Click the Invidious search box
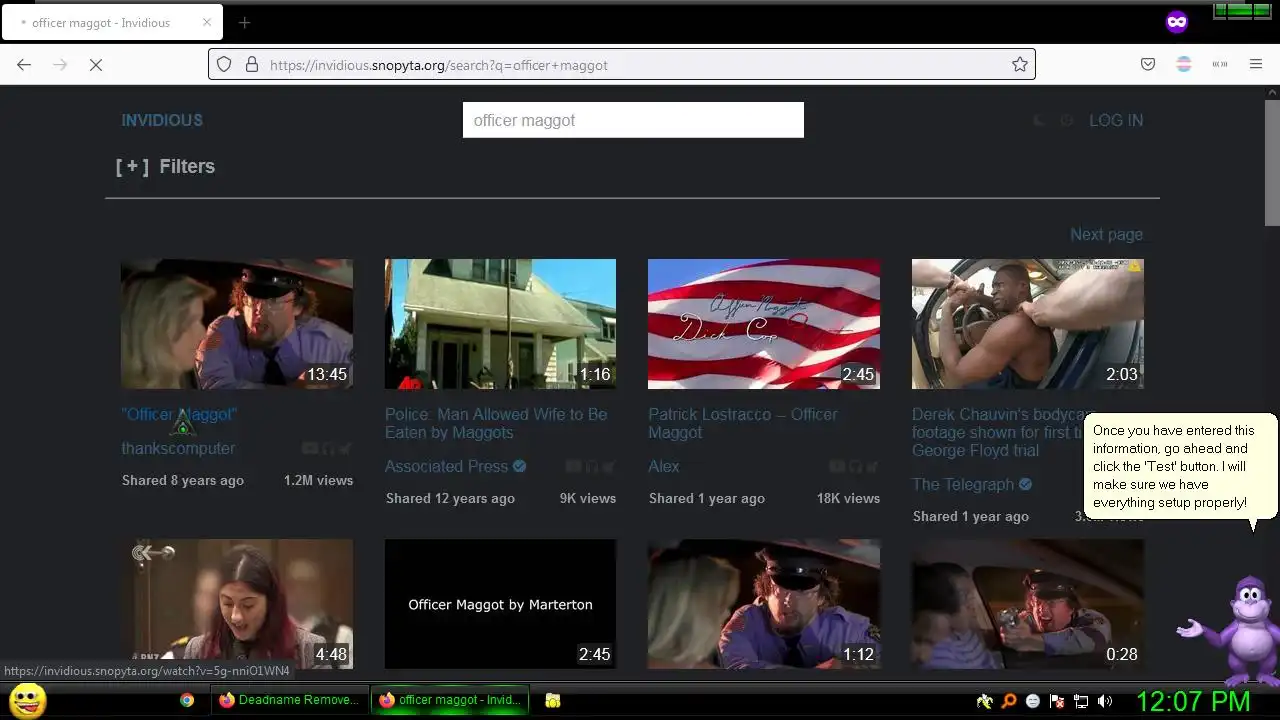Viewport: 1280px width, 720px height. click(633, 120)
